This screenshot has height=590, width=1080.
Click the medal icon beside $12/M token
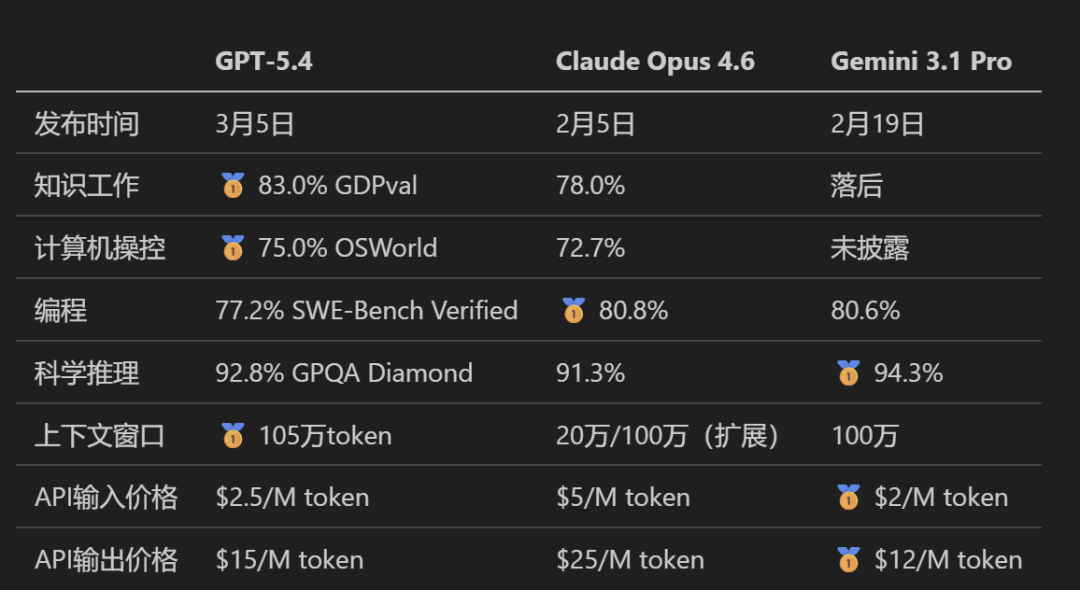(x=848, y=559)
